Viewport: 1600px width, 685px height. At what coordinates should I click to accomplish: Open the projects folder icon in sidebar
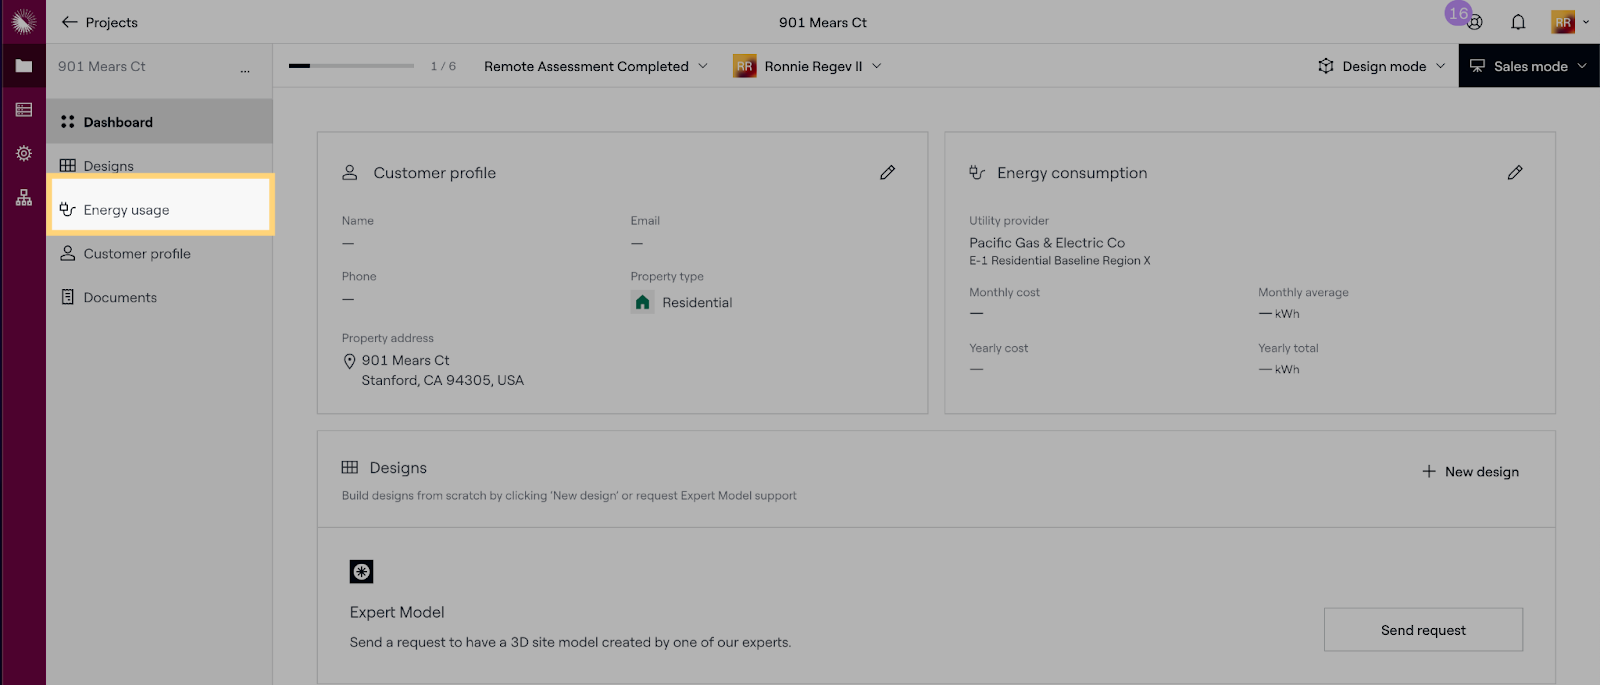click(x=24, y=66)
